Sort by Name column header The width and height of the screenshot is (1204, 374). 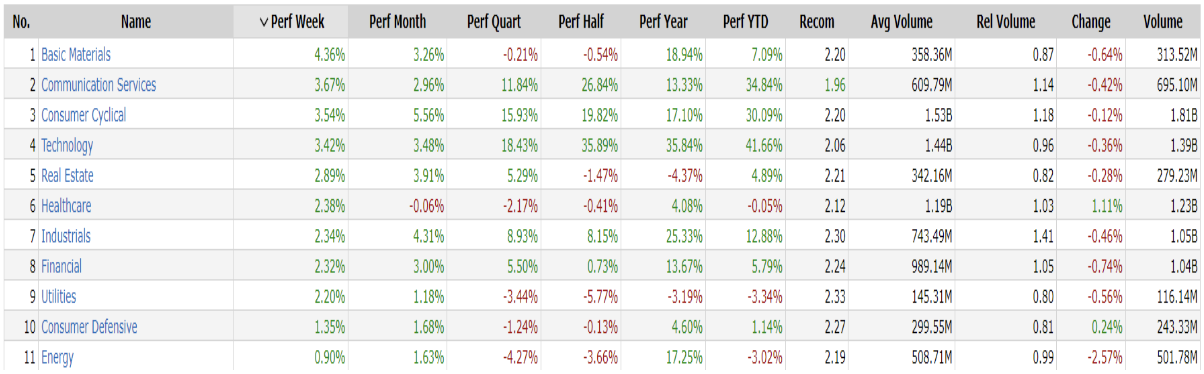pyautogui.click(x=135, y=21)
